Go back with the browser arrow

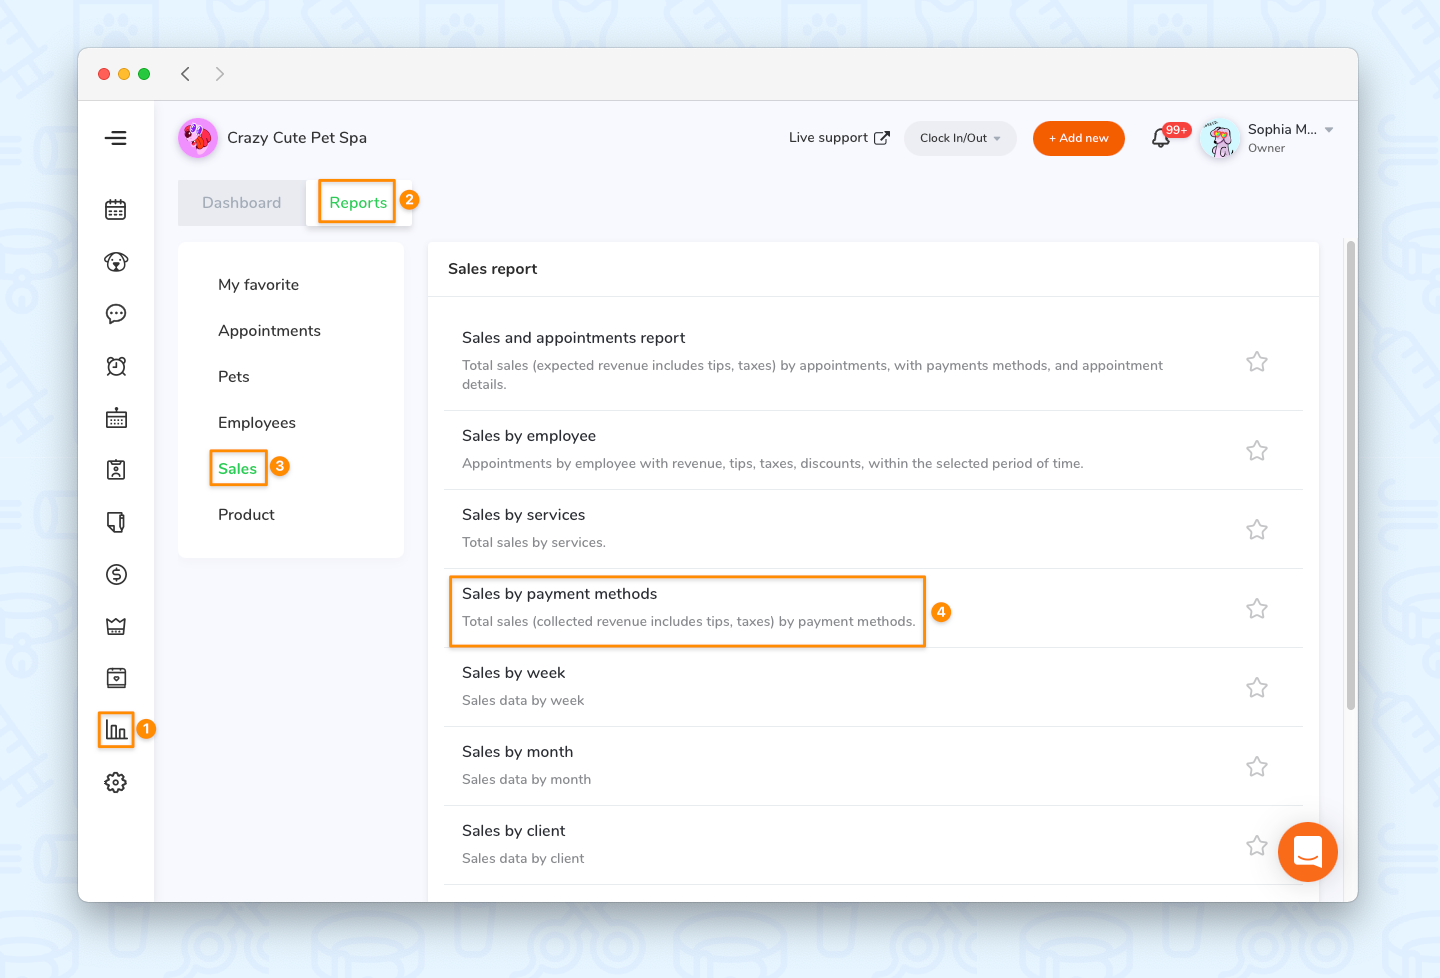click(185, 74)
